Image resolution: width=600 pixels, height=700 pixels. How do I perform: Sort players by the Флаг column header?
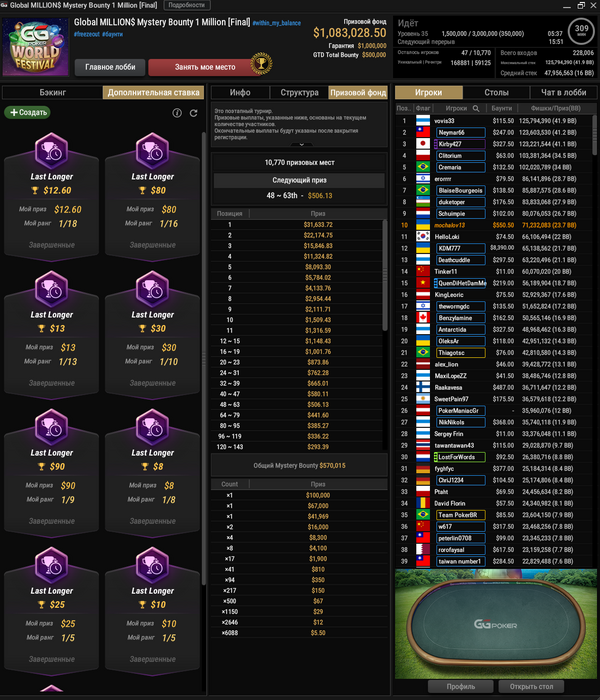(423, 108)
